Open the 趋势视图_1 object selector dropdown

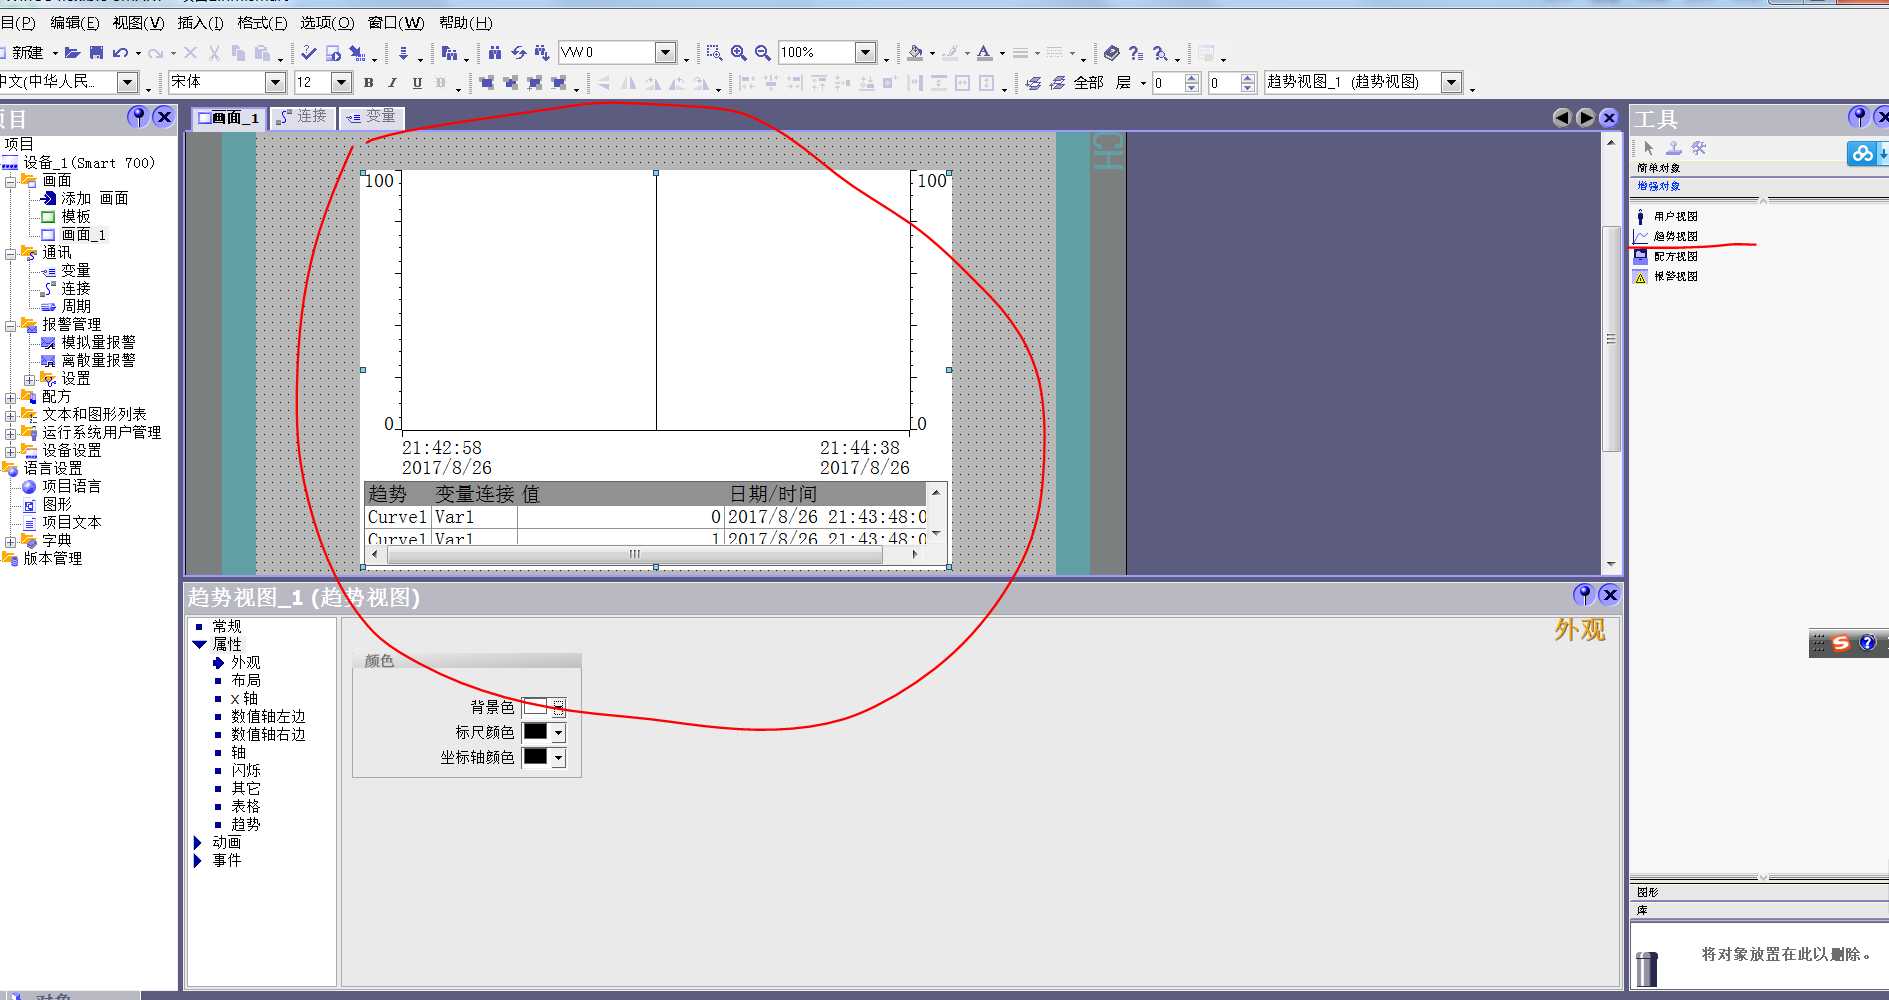1452,82
